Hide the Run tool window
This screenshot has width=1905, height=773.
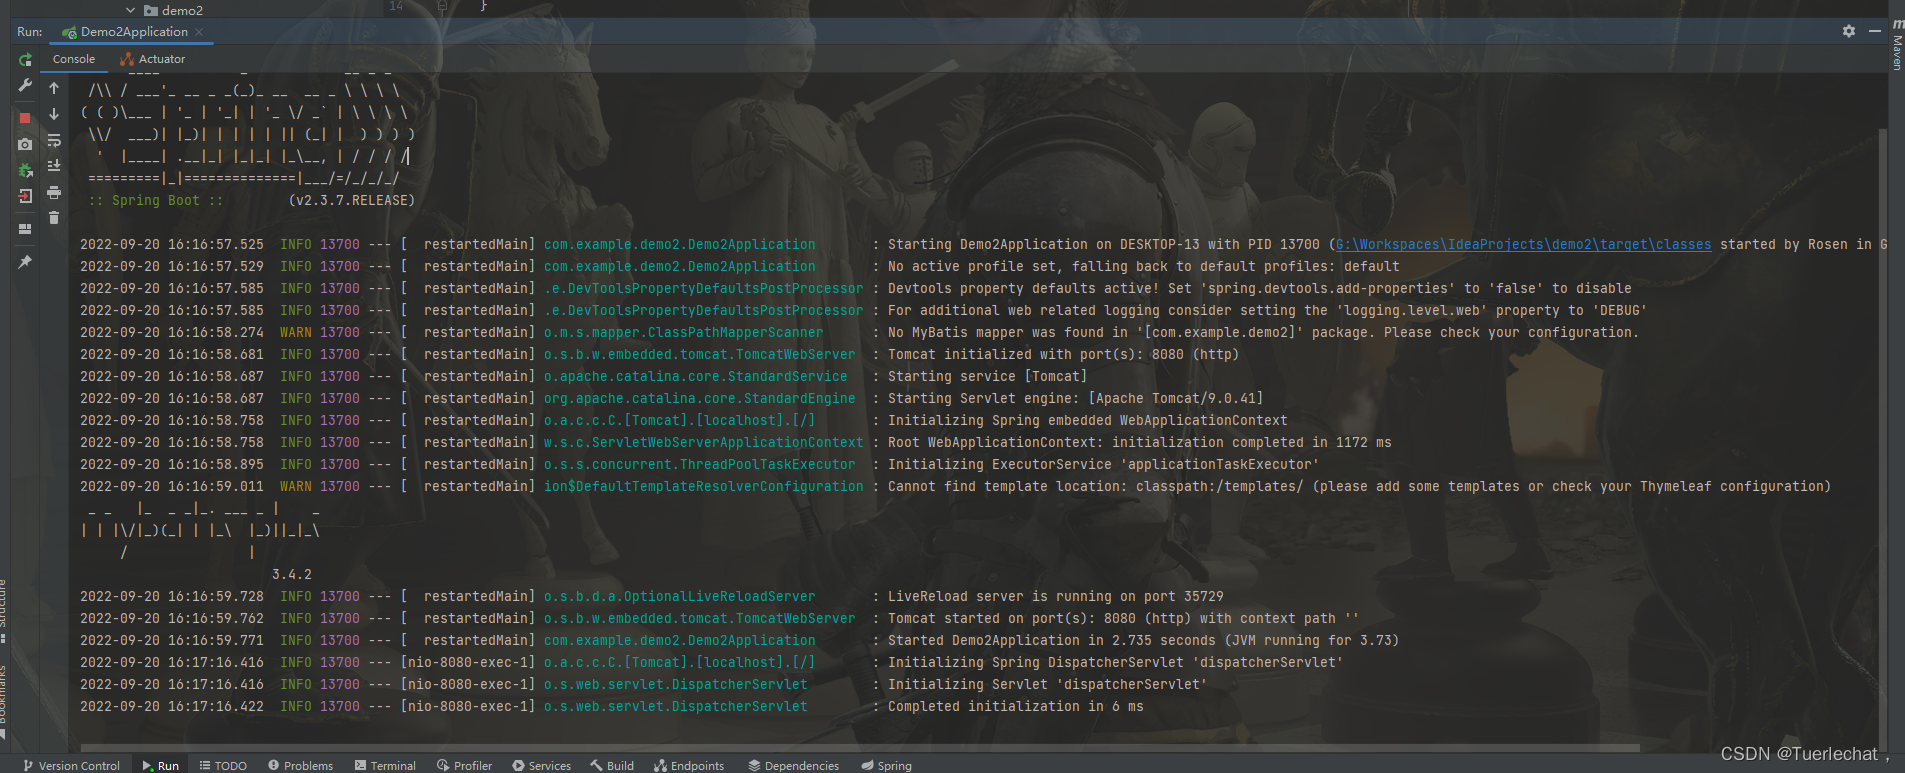(x=1875, y=31)
